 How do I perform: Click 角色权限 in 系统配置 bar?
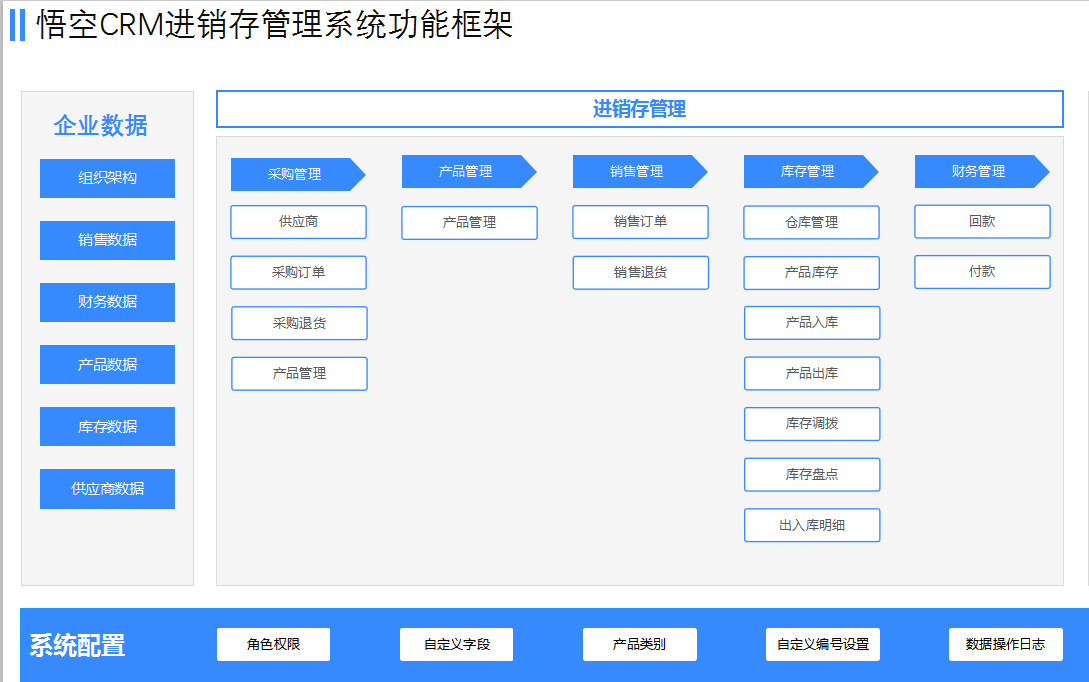(273, 644)
